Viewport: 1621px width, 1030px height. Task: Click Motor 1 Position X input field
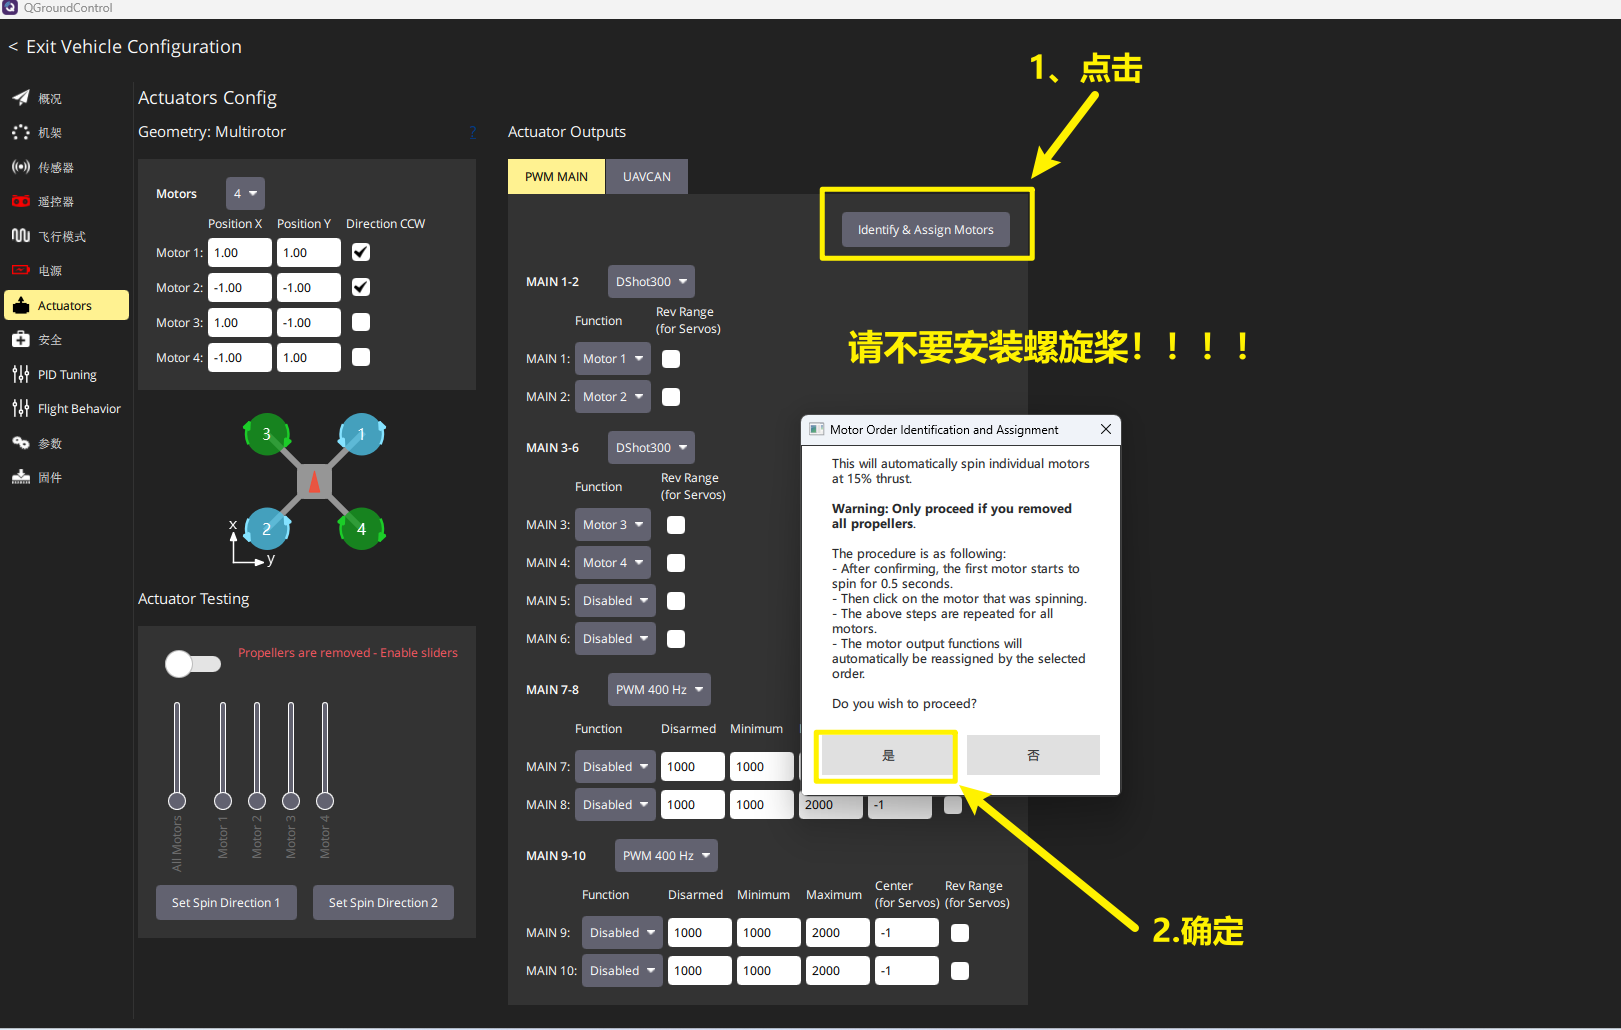pyautogui.click(x=240, y=253)
